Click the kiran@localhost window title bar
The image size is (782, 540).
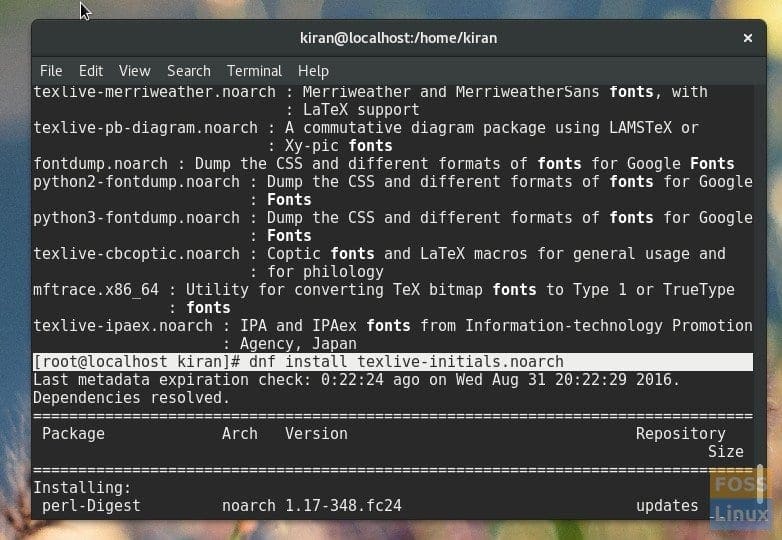pos(398,38)
